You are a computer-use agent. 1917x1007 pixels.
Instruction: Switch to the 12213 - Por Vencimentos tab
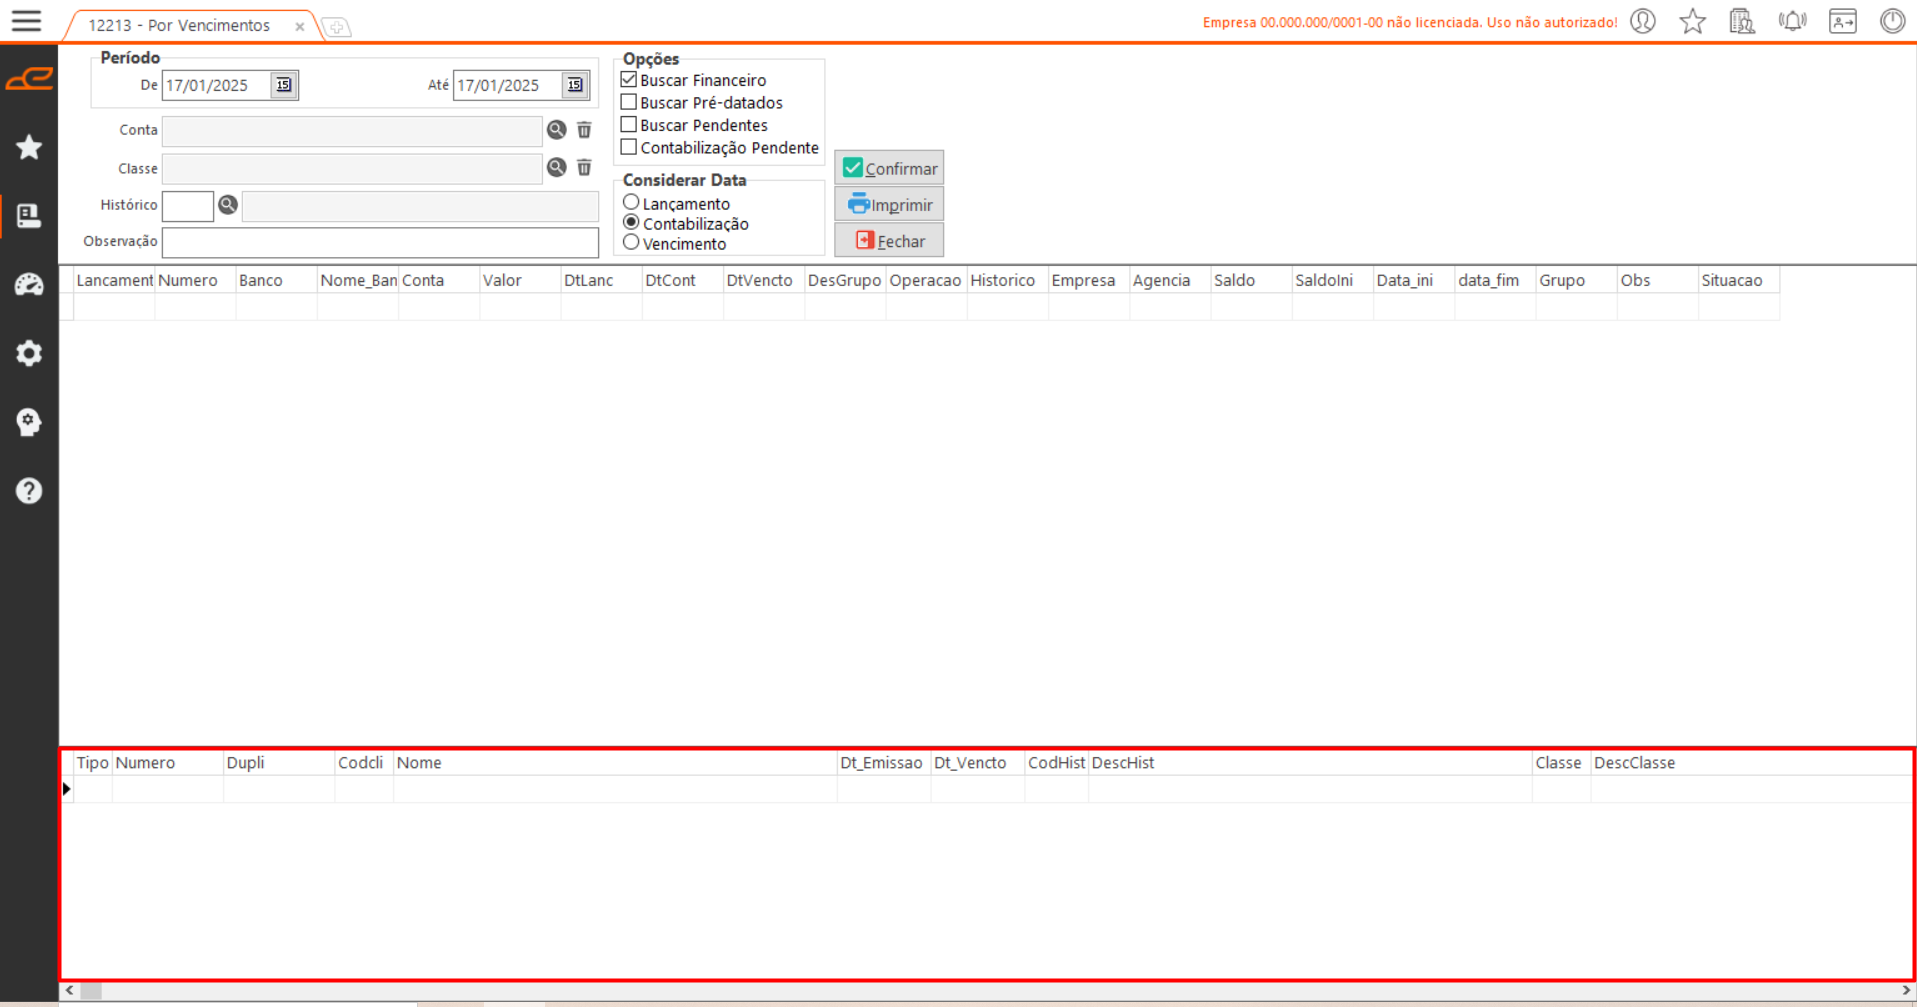(x=180, y=26)
